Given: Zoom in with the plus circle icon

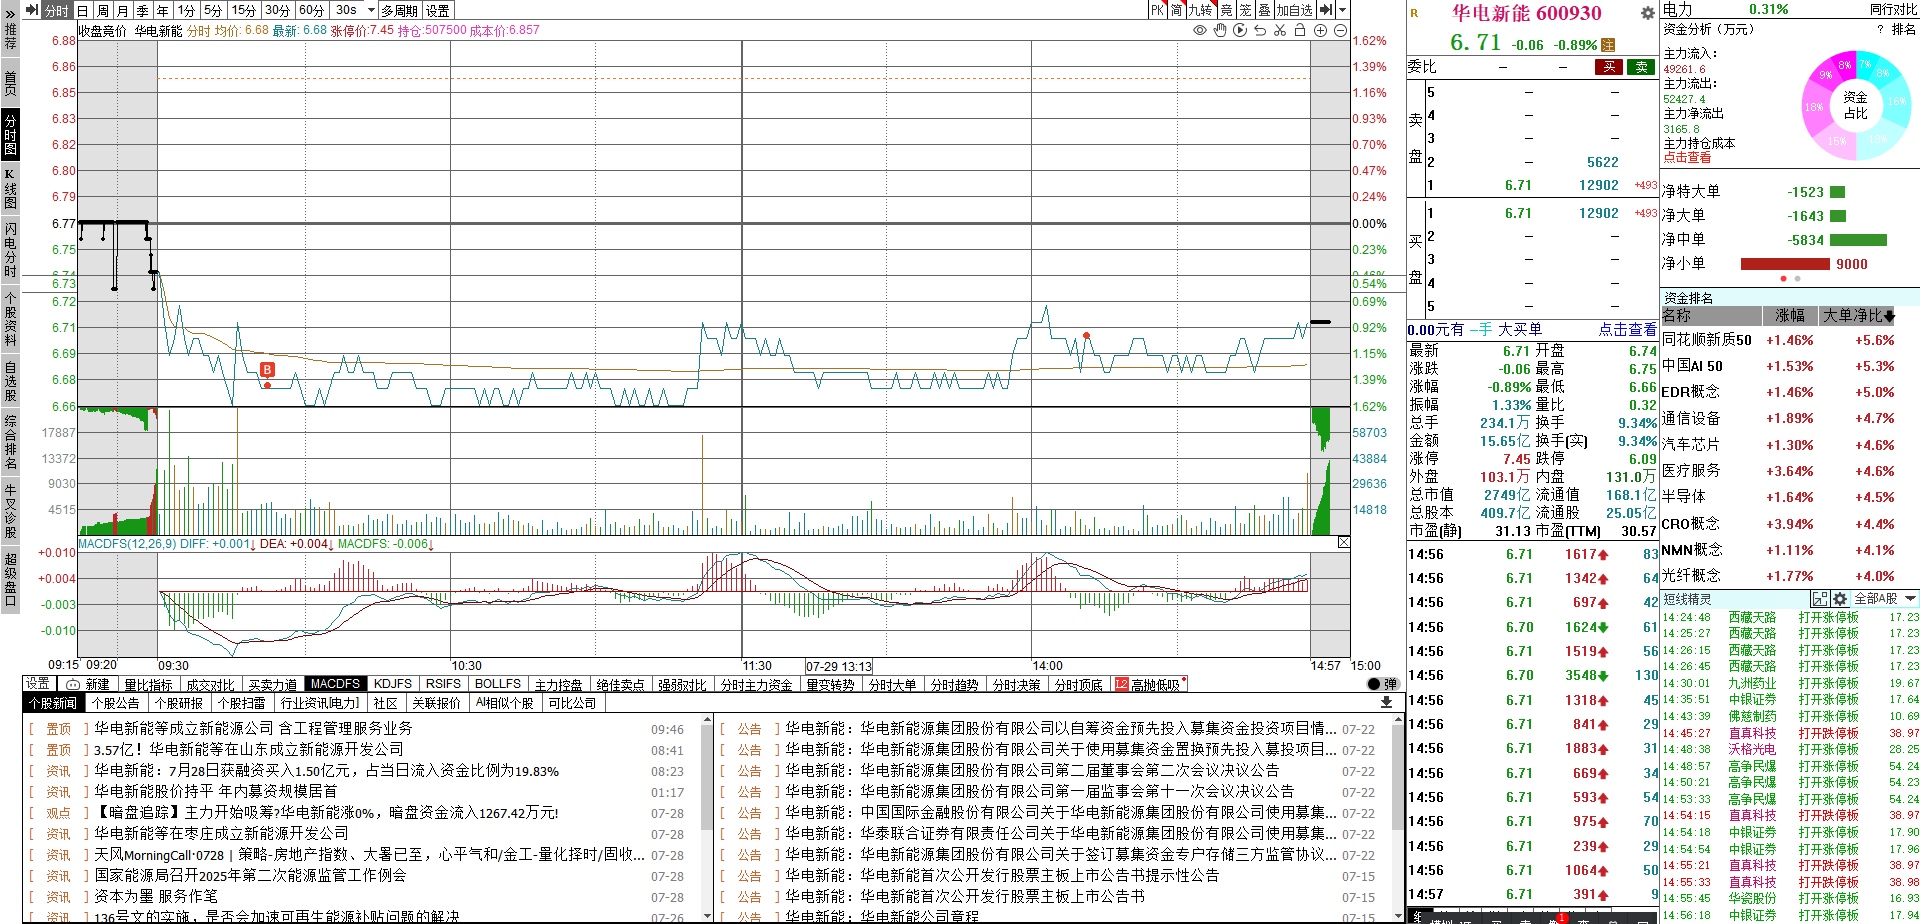Looking at the screenshot, I should (x=1320, y=30).
